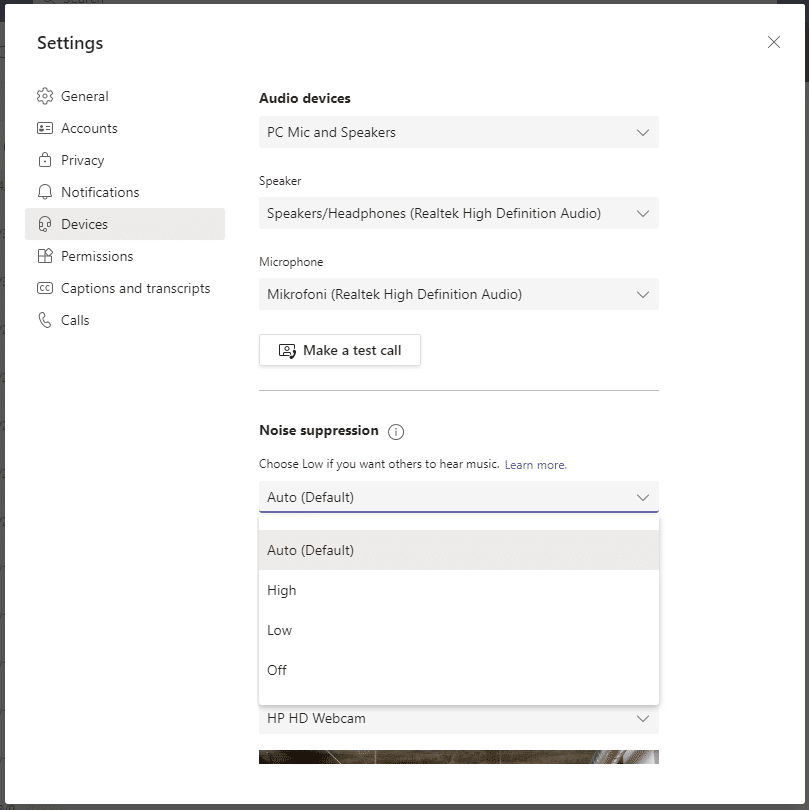This screenshot has height=810, width=809.
Task: Open the Learn more link
Action: pyautogui.click(x=535, y=465)
